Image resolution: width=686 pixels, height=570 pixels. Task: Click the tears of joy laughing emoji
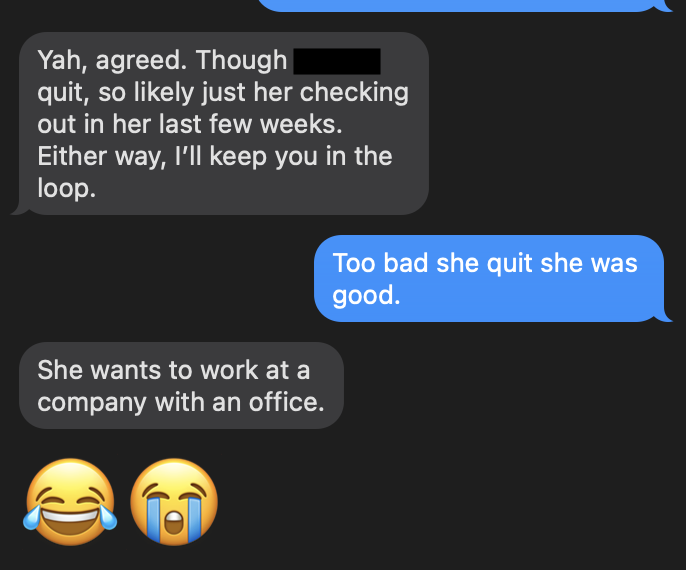point(70,502)
